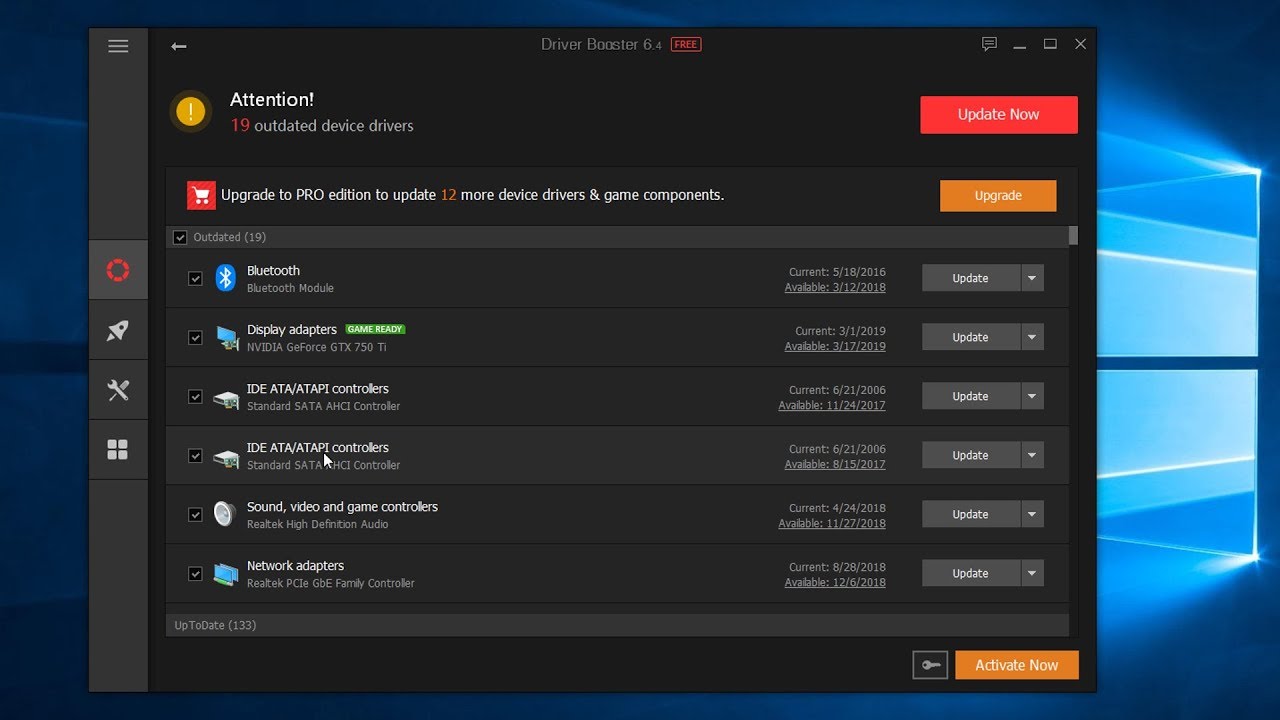This screenshot has height=720, width=1280.
Task: Uncheck IDE controller checkbox with 8/15/2017 driver
Action: (195, 456)
